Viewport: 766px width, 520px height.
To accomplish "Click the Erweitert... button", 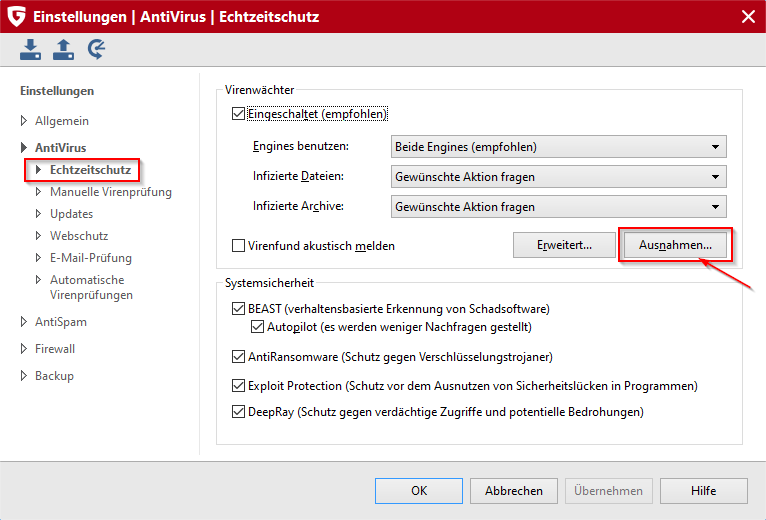I will (x=564, y=245).
